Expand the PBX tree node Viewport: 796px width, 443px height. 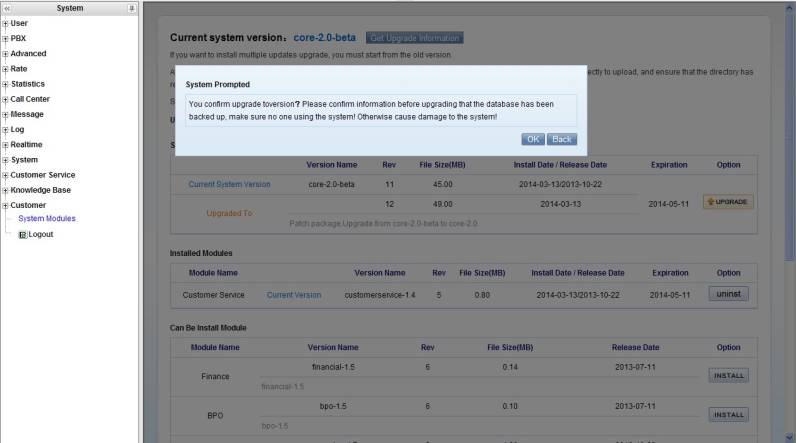pos(6,38)
